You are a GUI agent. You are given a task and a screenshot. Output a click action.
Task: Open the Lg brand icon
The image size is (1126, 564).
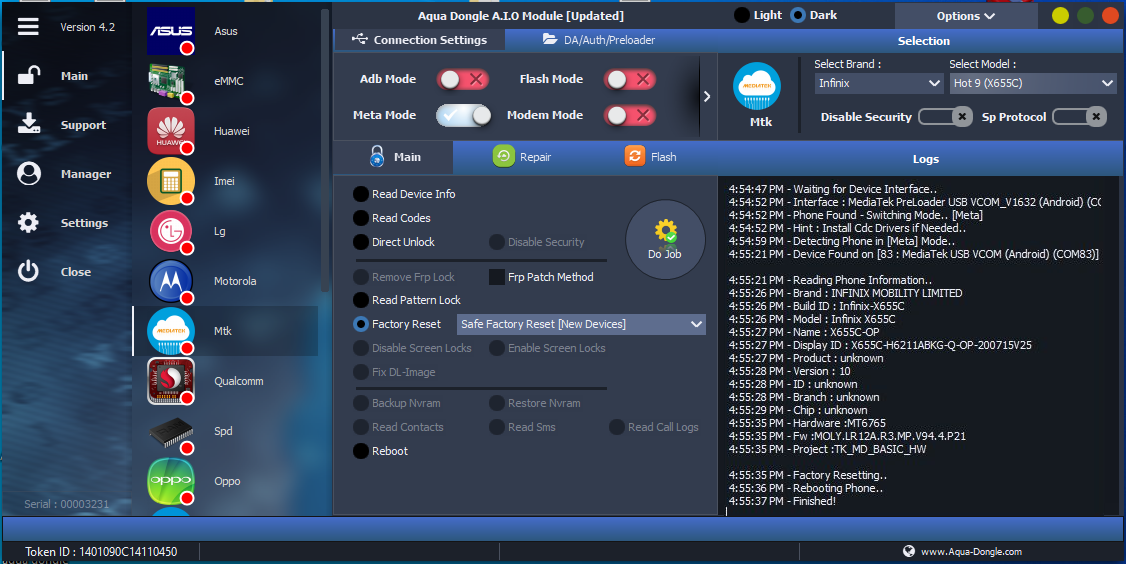click(171, 231)
